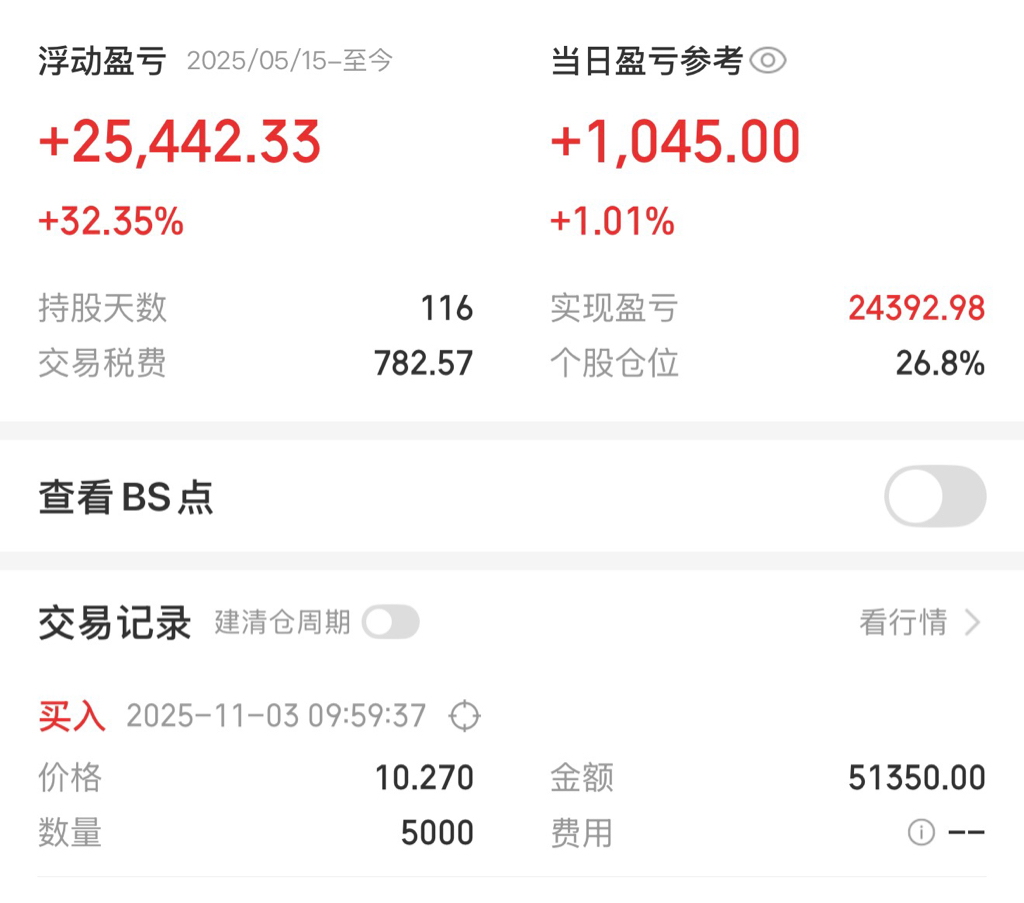
Task: Tap the 浮动盈亏 heading
Action: click(x=102, y=61)
